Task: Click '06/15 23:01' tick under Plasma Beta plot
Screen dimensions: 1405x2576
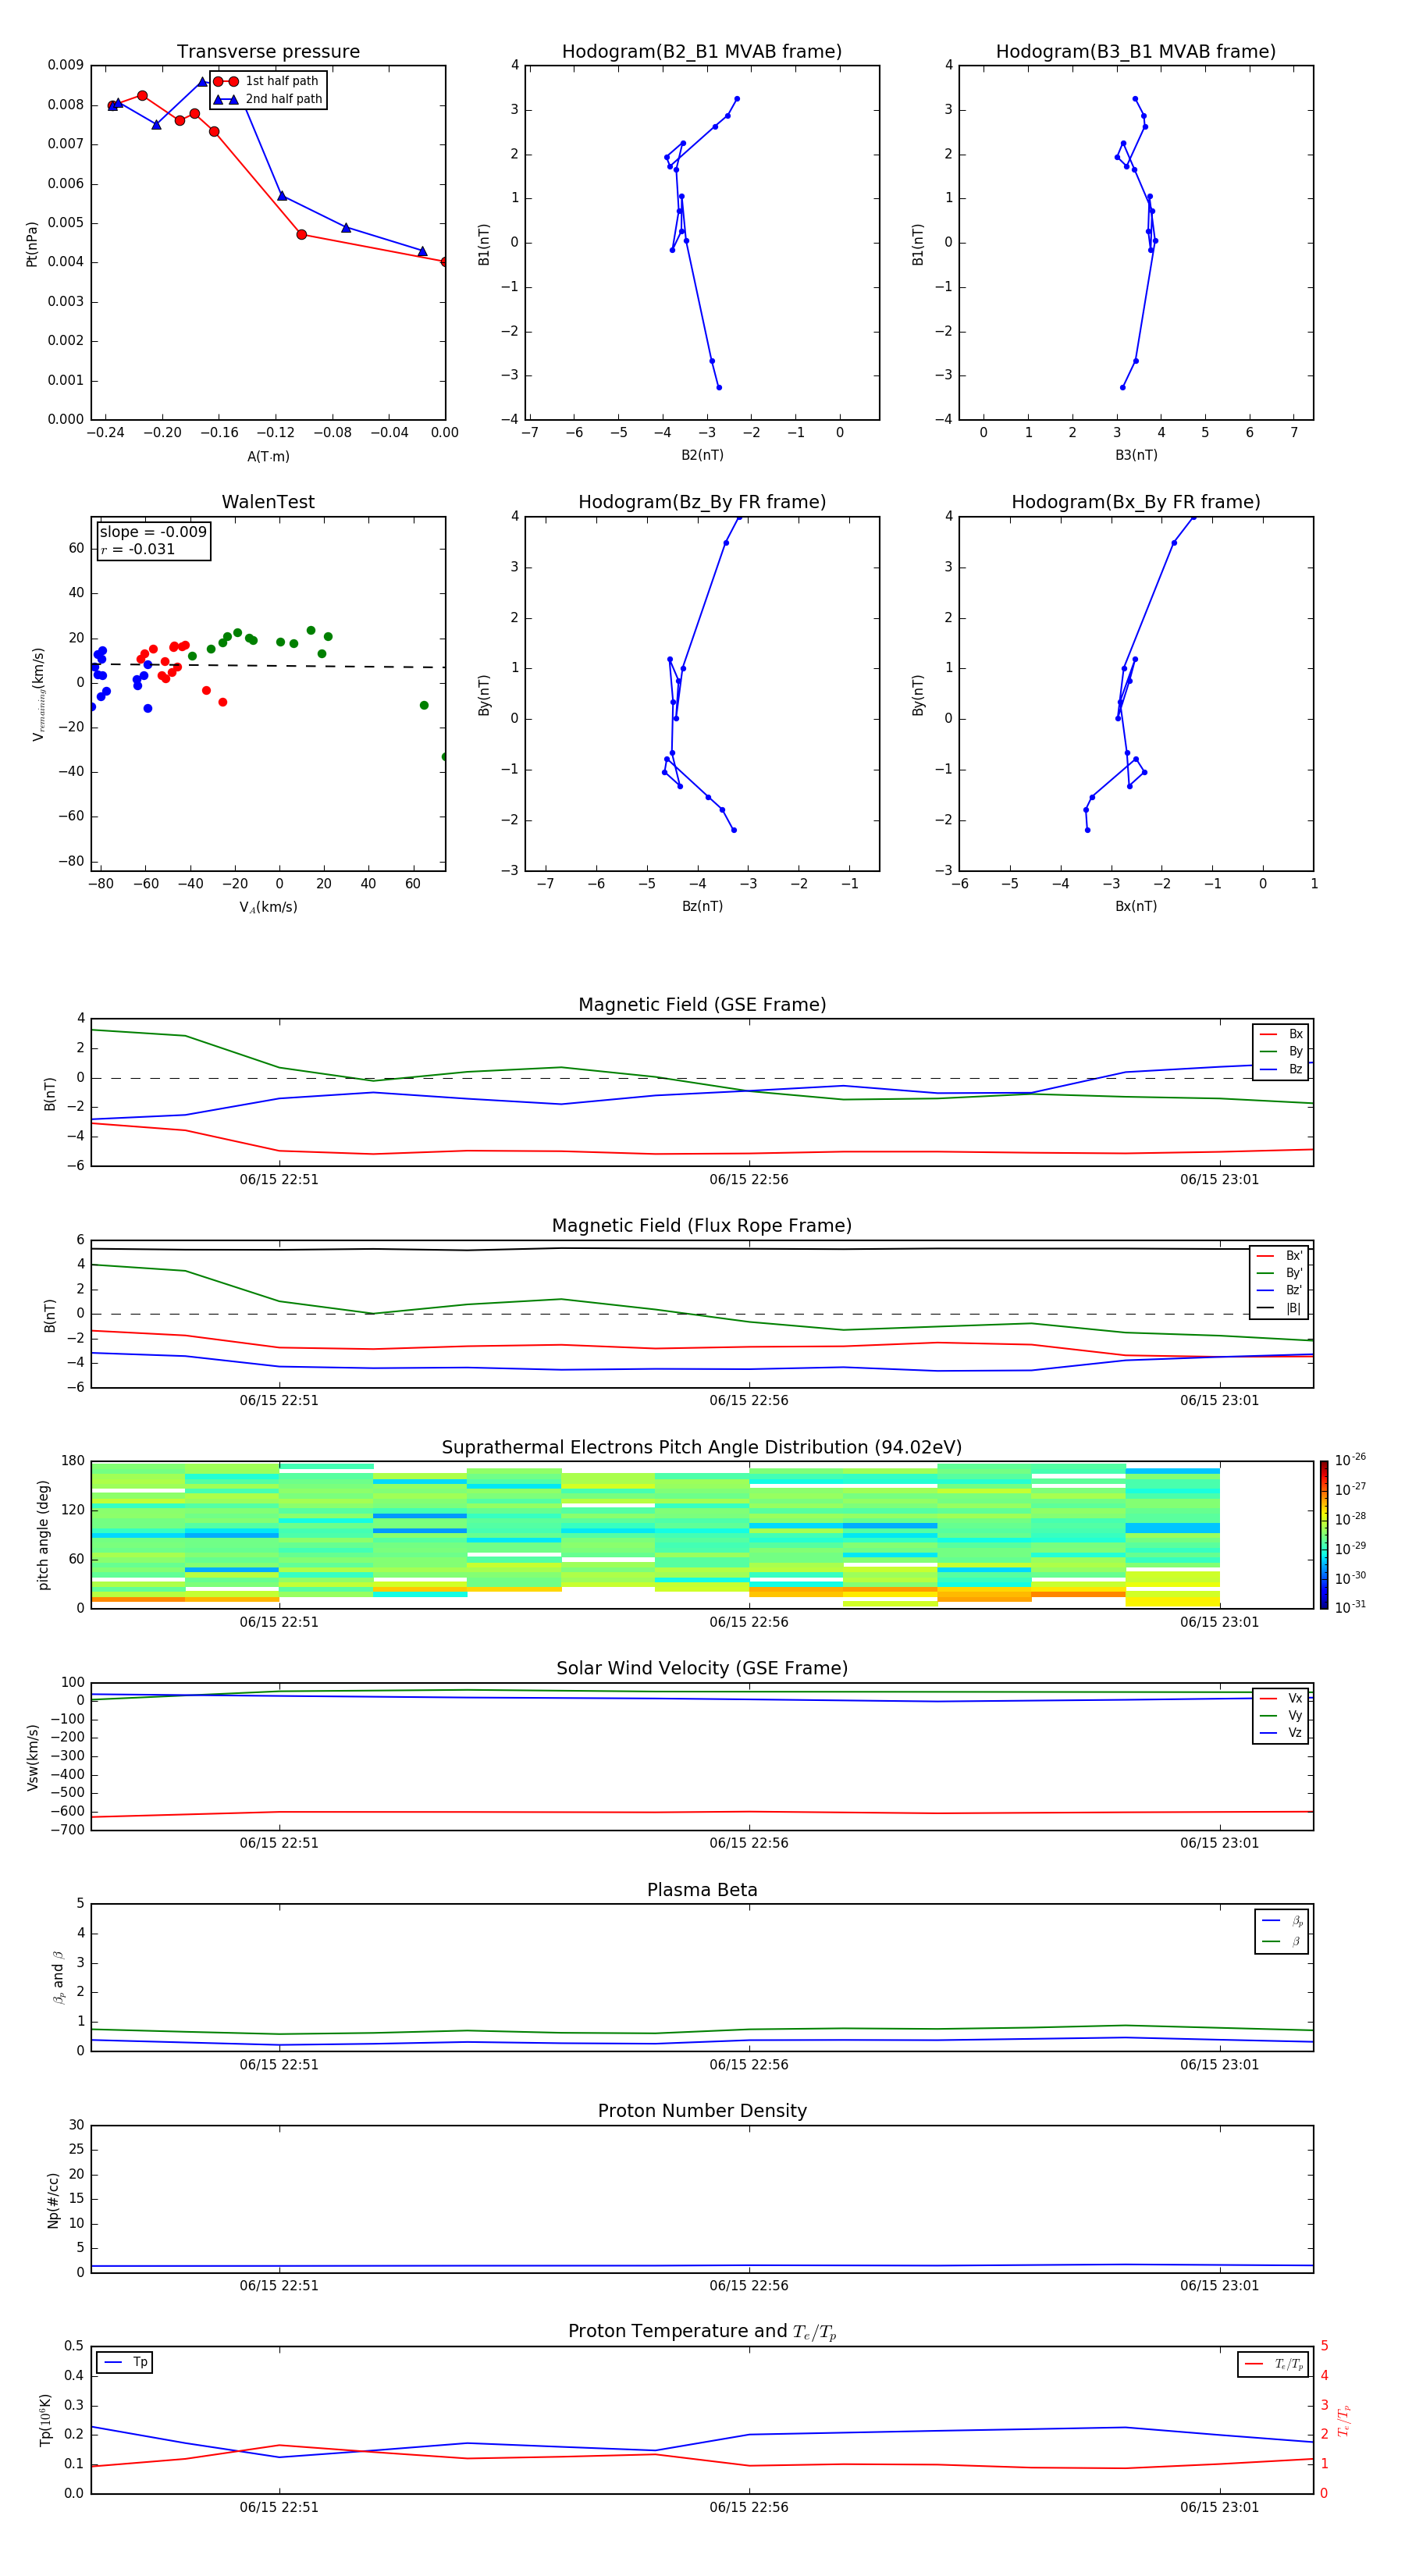Action: pos(1219,2065)
